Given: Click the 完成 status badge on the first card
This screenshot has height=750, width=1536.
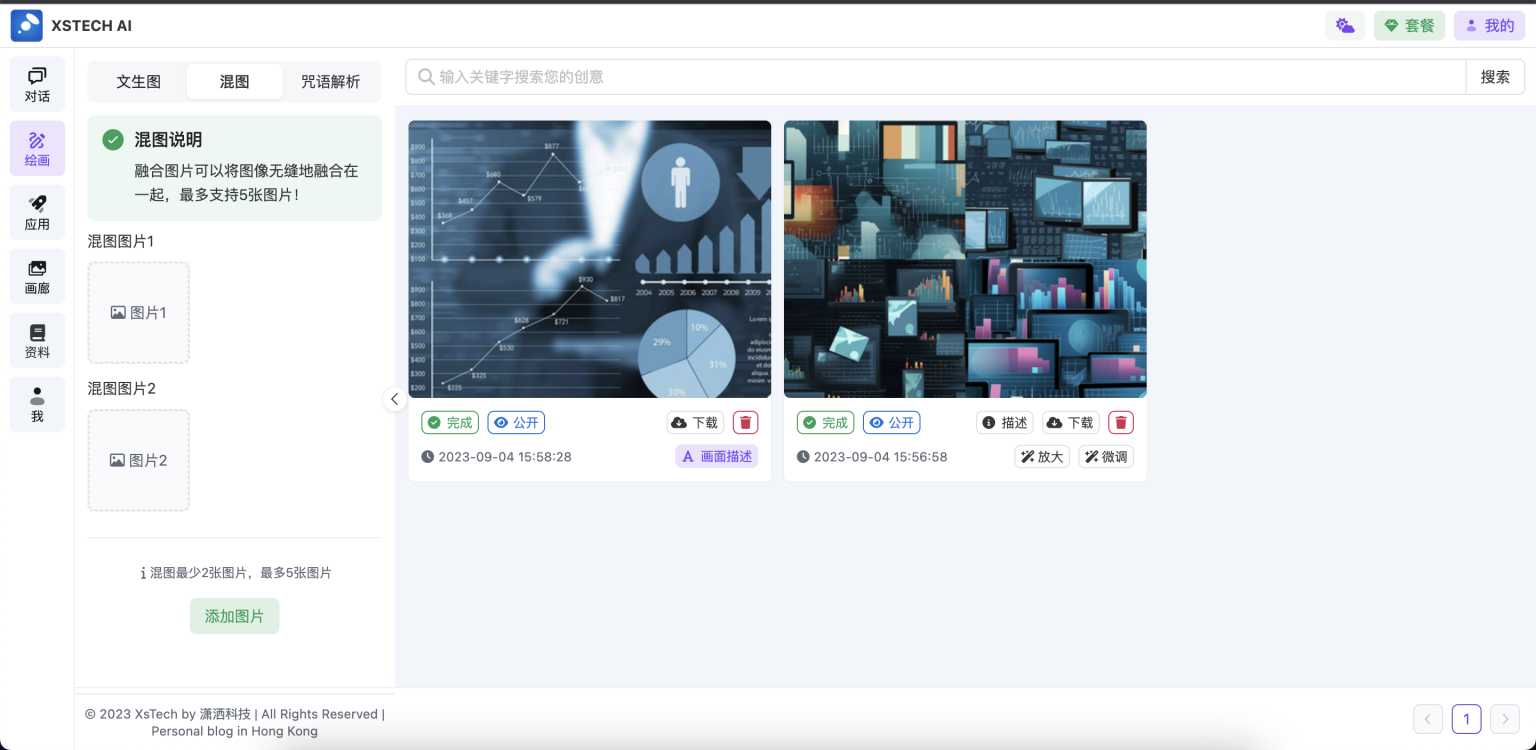Looking at the screenshot, I should pos(450,422).
